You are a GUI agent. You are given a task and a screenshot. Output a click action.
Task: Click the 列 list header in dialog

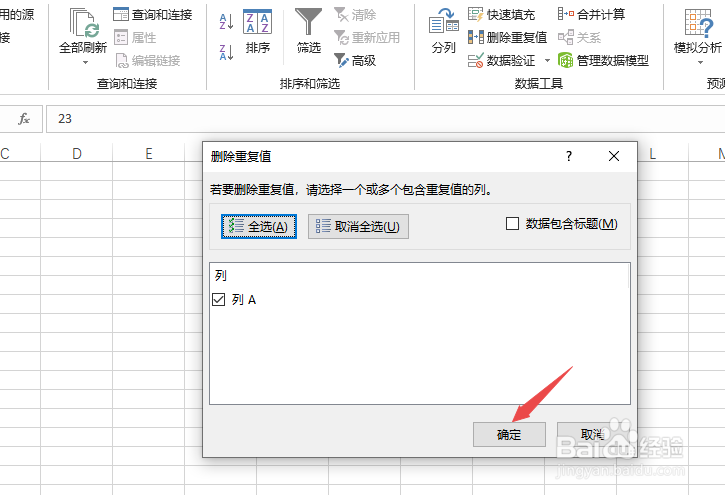[x=221, y=276]
